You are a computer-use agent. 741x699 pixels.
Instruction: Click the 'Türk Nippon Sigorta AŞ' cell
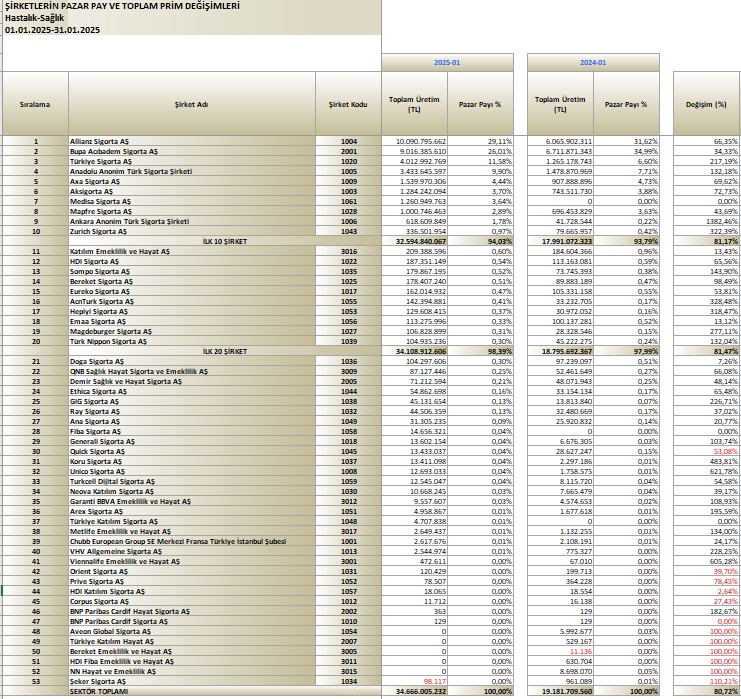192,341
